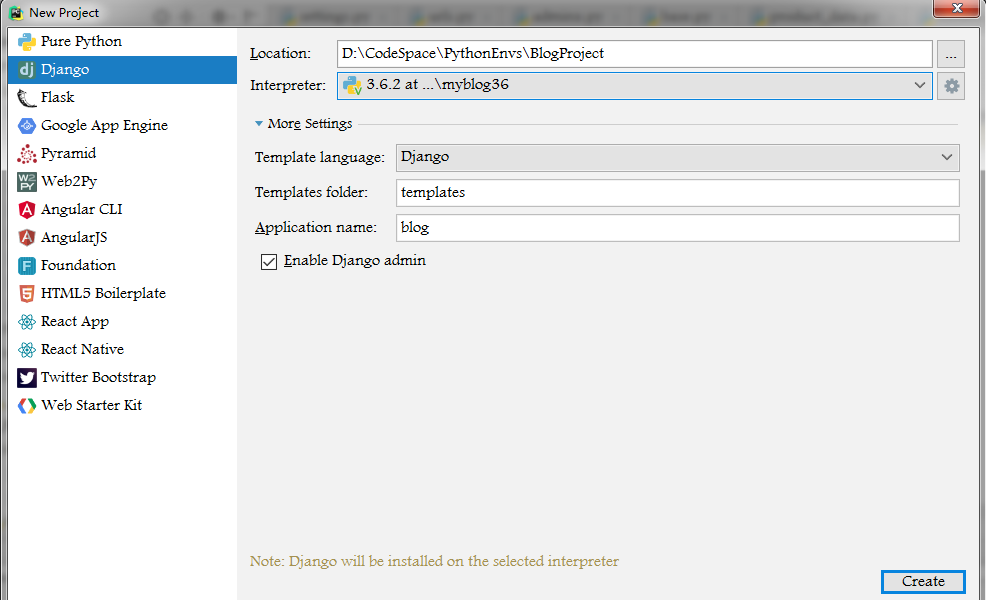This screenshot has width=986, height=600.
Task: Select React App project type
Action: point(123,321)
